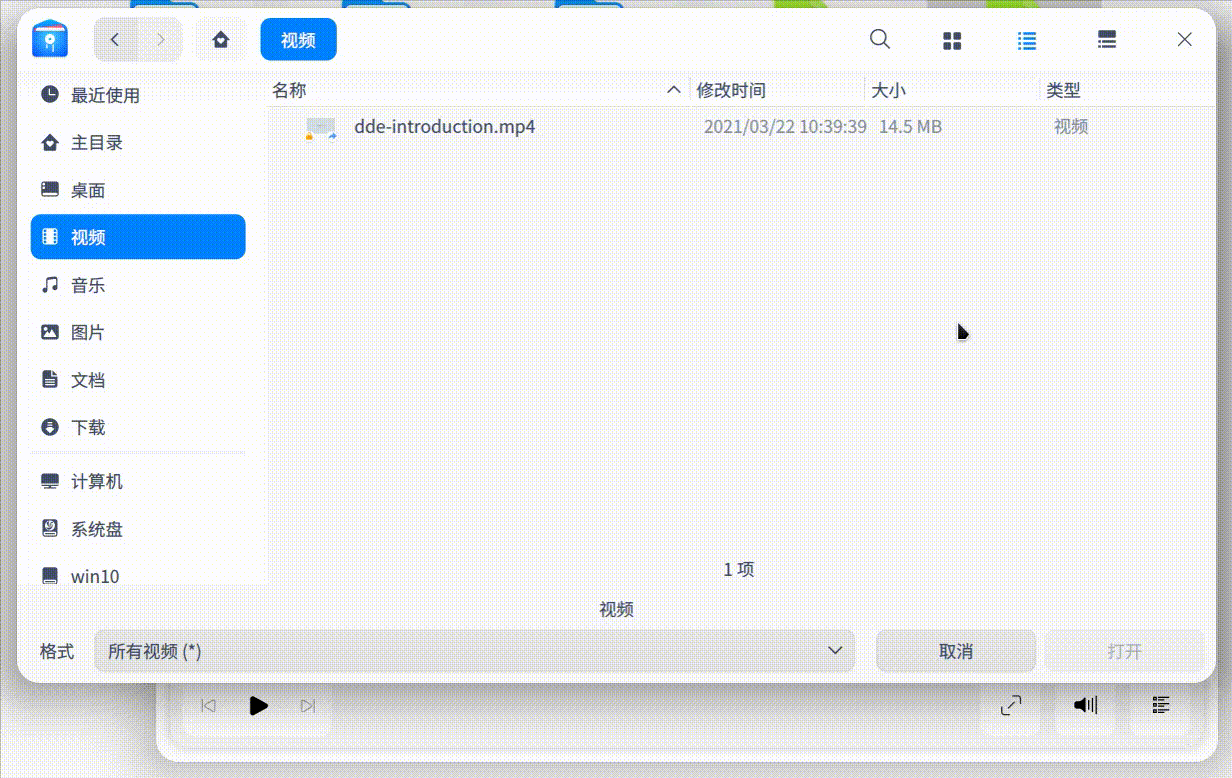The height and width of the screenshot is (778, 1232).
Task: Select the dde-introduction.mp4 file name
Action: (444, 127)
